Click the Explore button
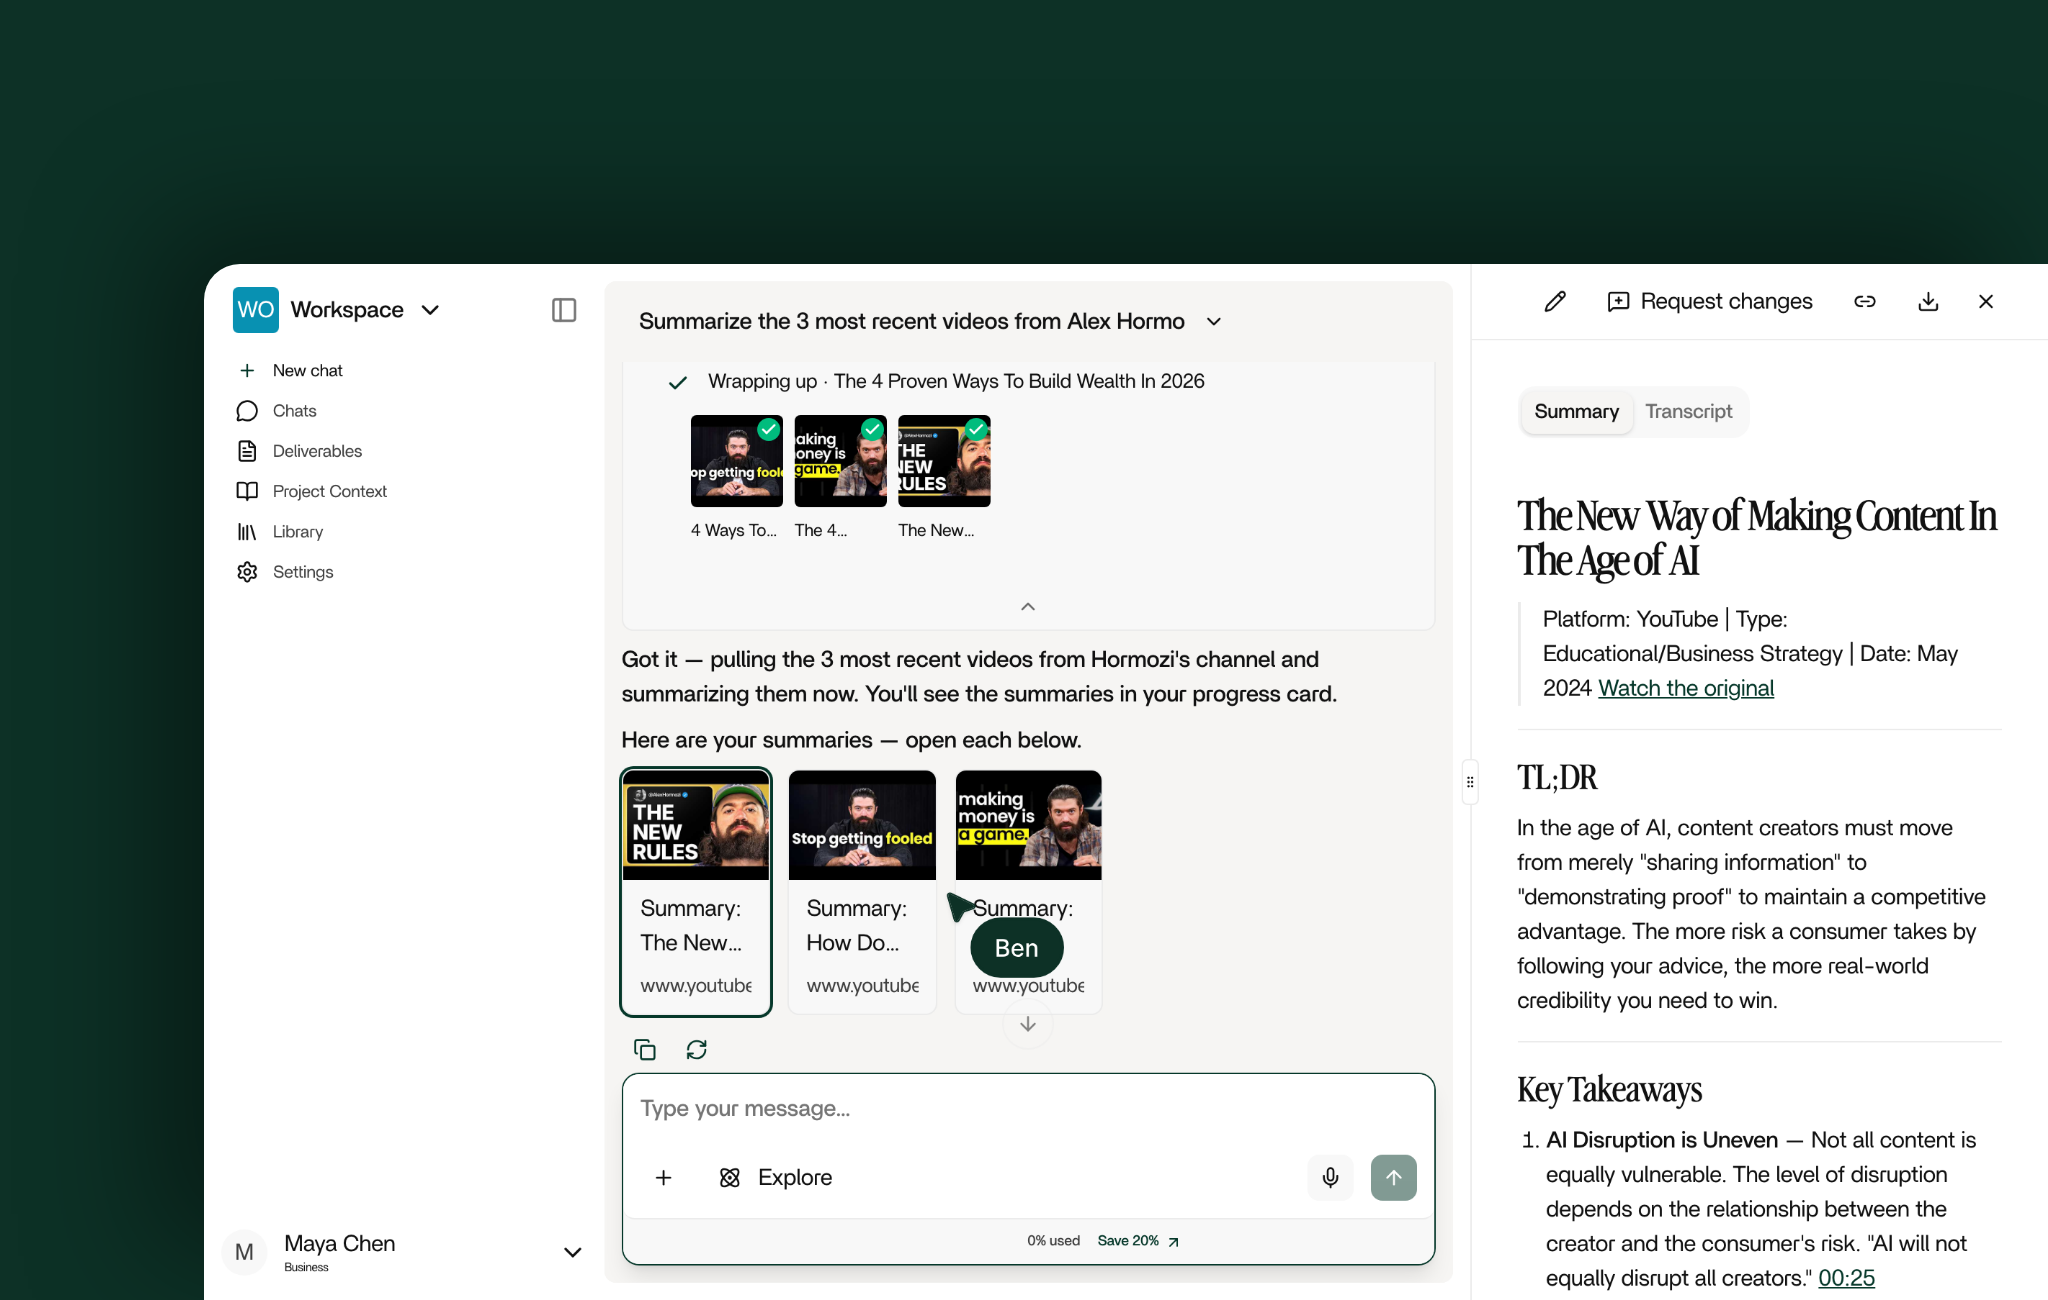 (x=775, y=1178)
